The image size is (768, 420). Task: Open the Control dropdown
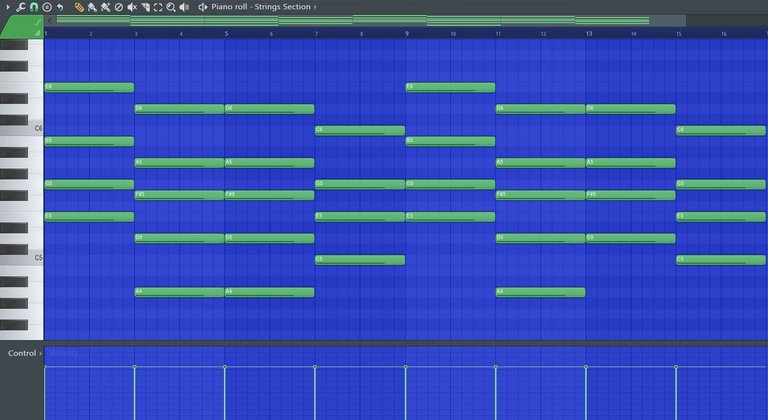click(x=24, y=353)
